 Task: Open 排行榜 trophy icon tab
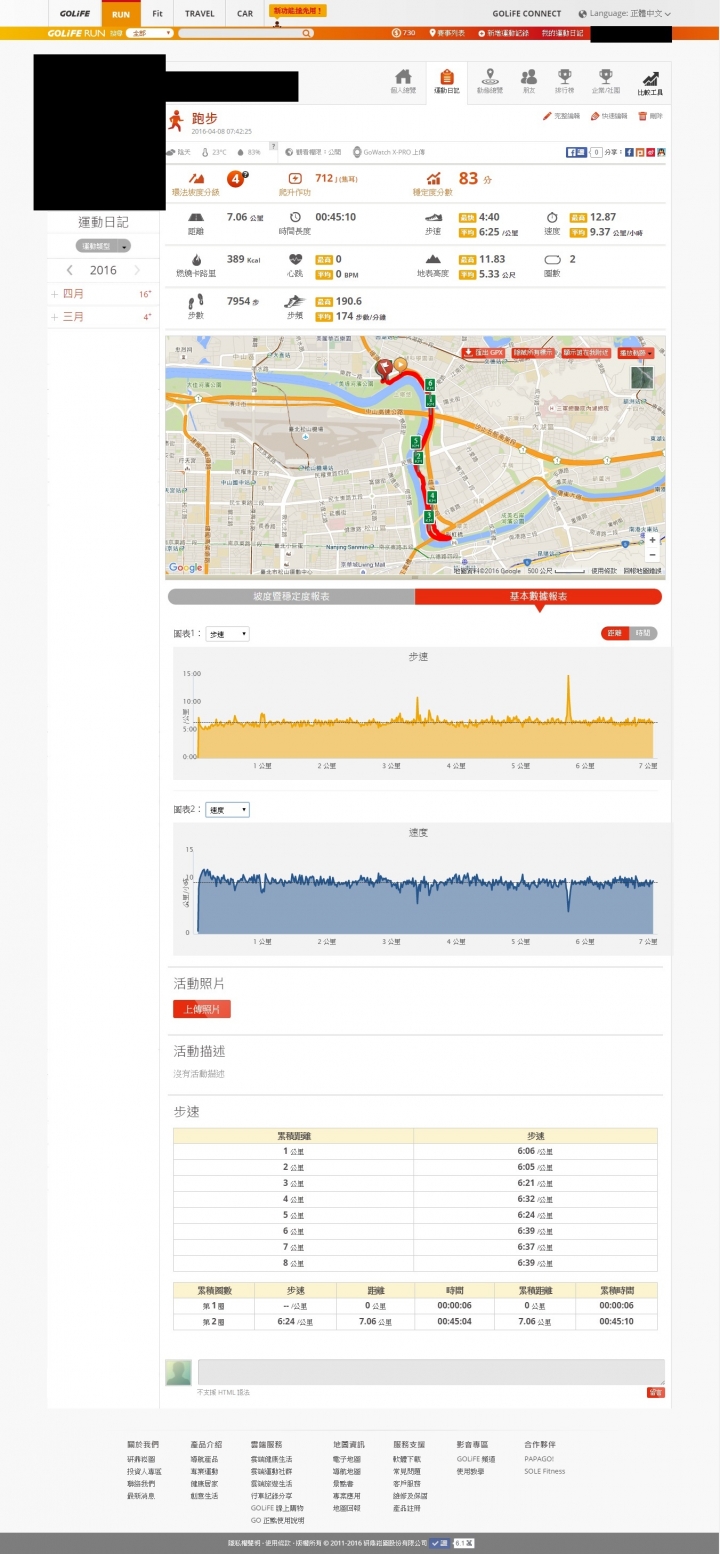click(x=565, y=82)
